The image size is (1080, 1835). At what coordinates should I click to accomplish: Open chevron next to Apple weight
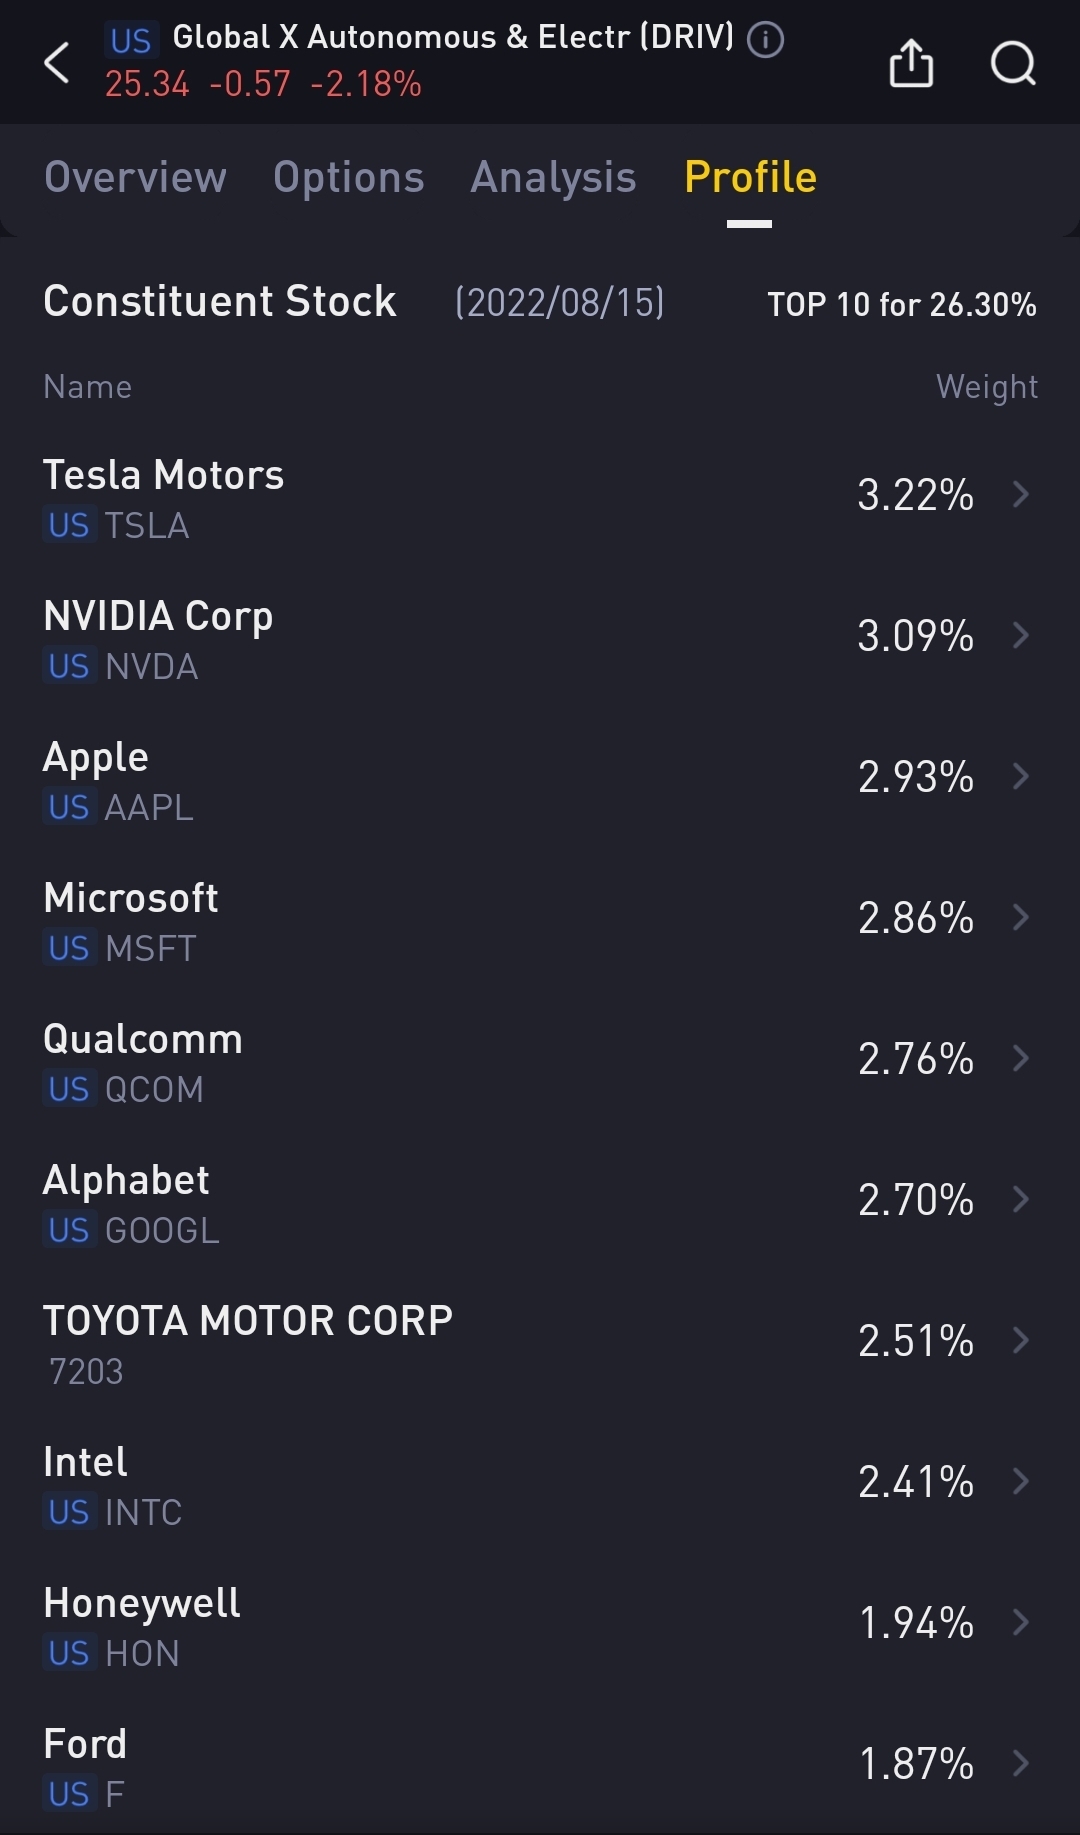click(x=1021, y=776)
